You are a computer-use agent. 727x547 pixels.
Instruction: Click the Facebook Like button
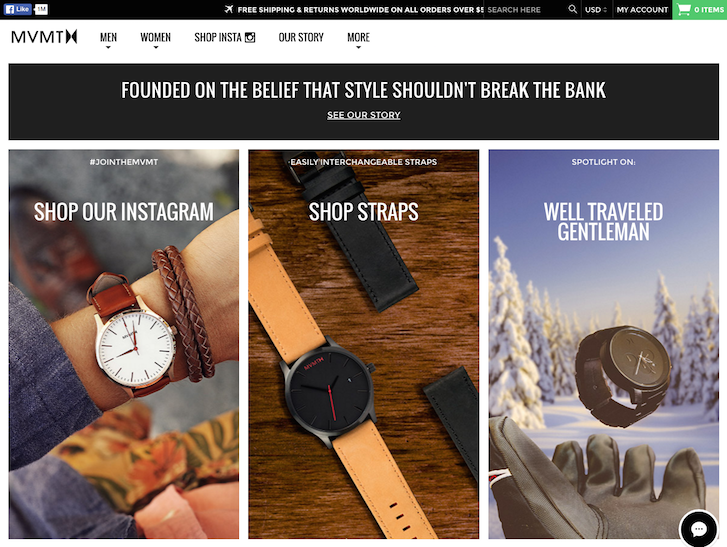click(x=18, y=9)
